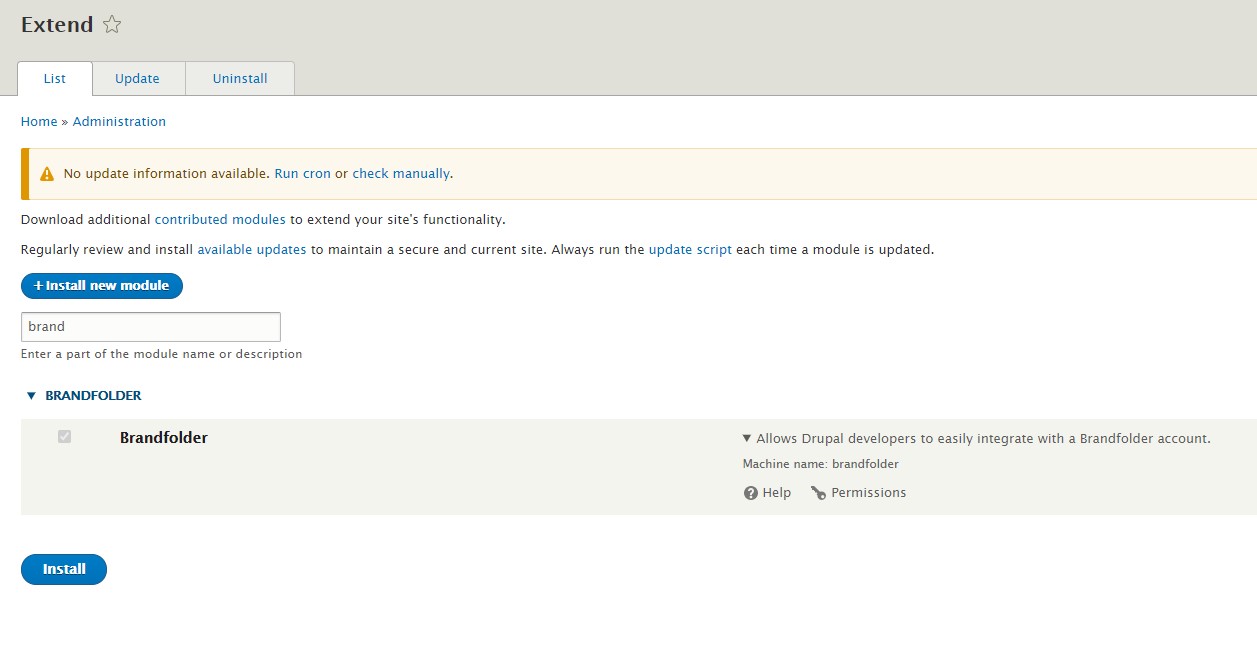Switch to the Update tab
This screenshot has height=666, width=1257.
(x=138, y=78)
